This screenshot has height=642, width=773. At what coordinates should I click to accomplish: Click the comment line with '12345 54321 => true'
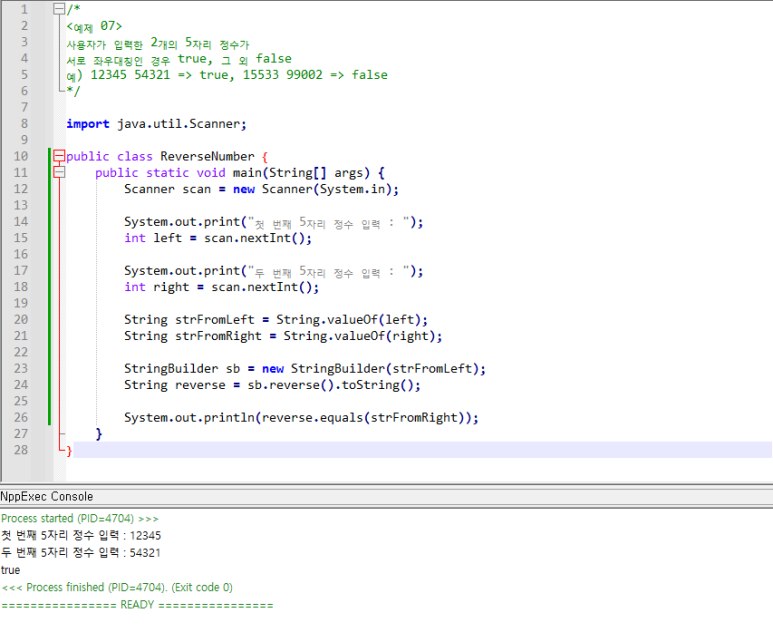click(227, 74)
